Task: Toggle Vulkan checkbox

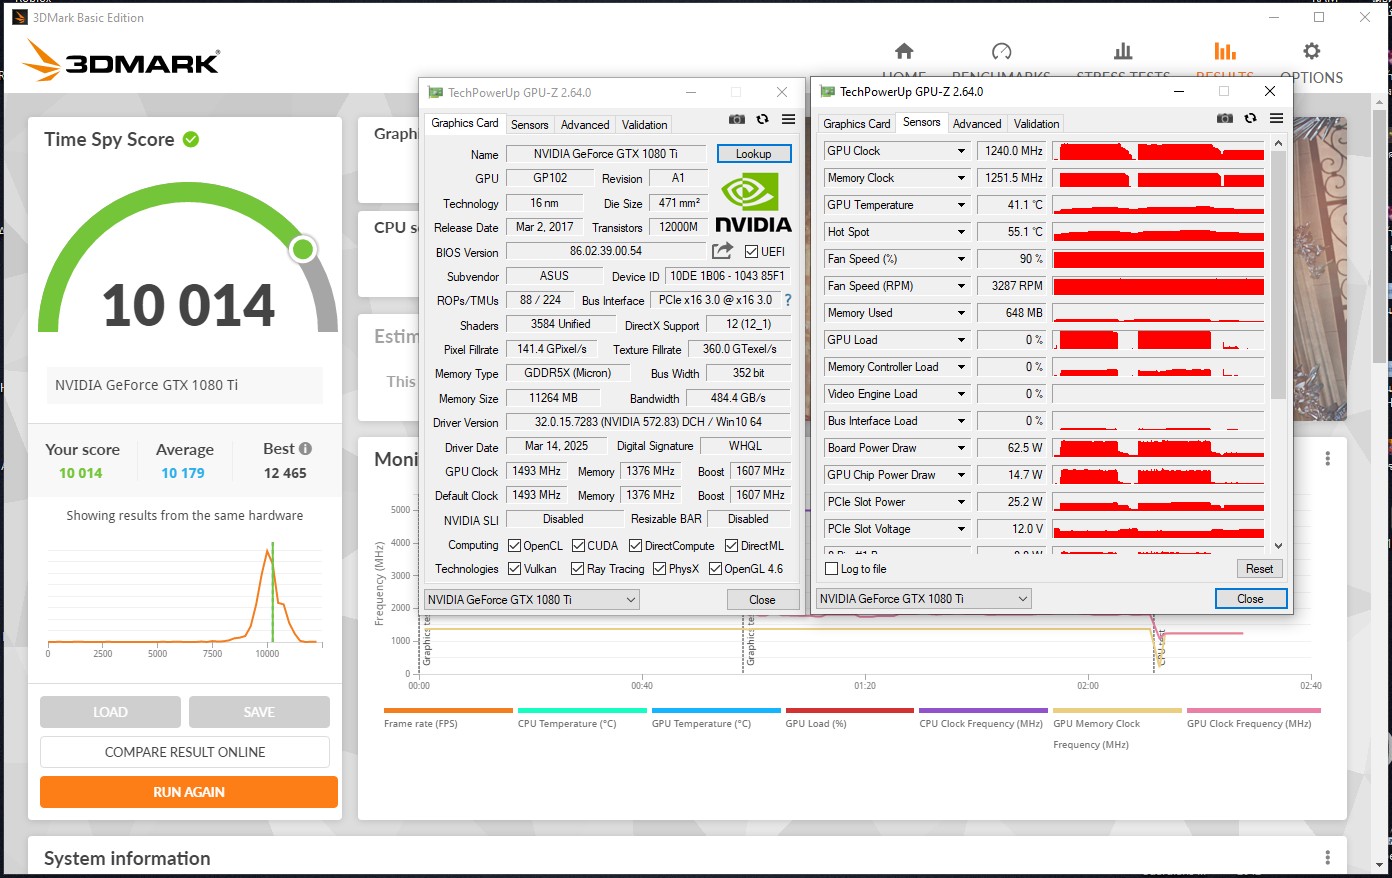Action: [514, 569]
